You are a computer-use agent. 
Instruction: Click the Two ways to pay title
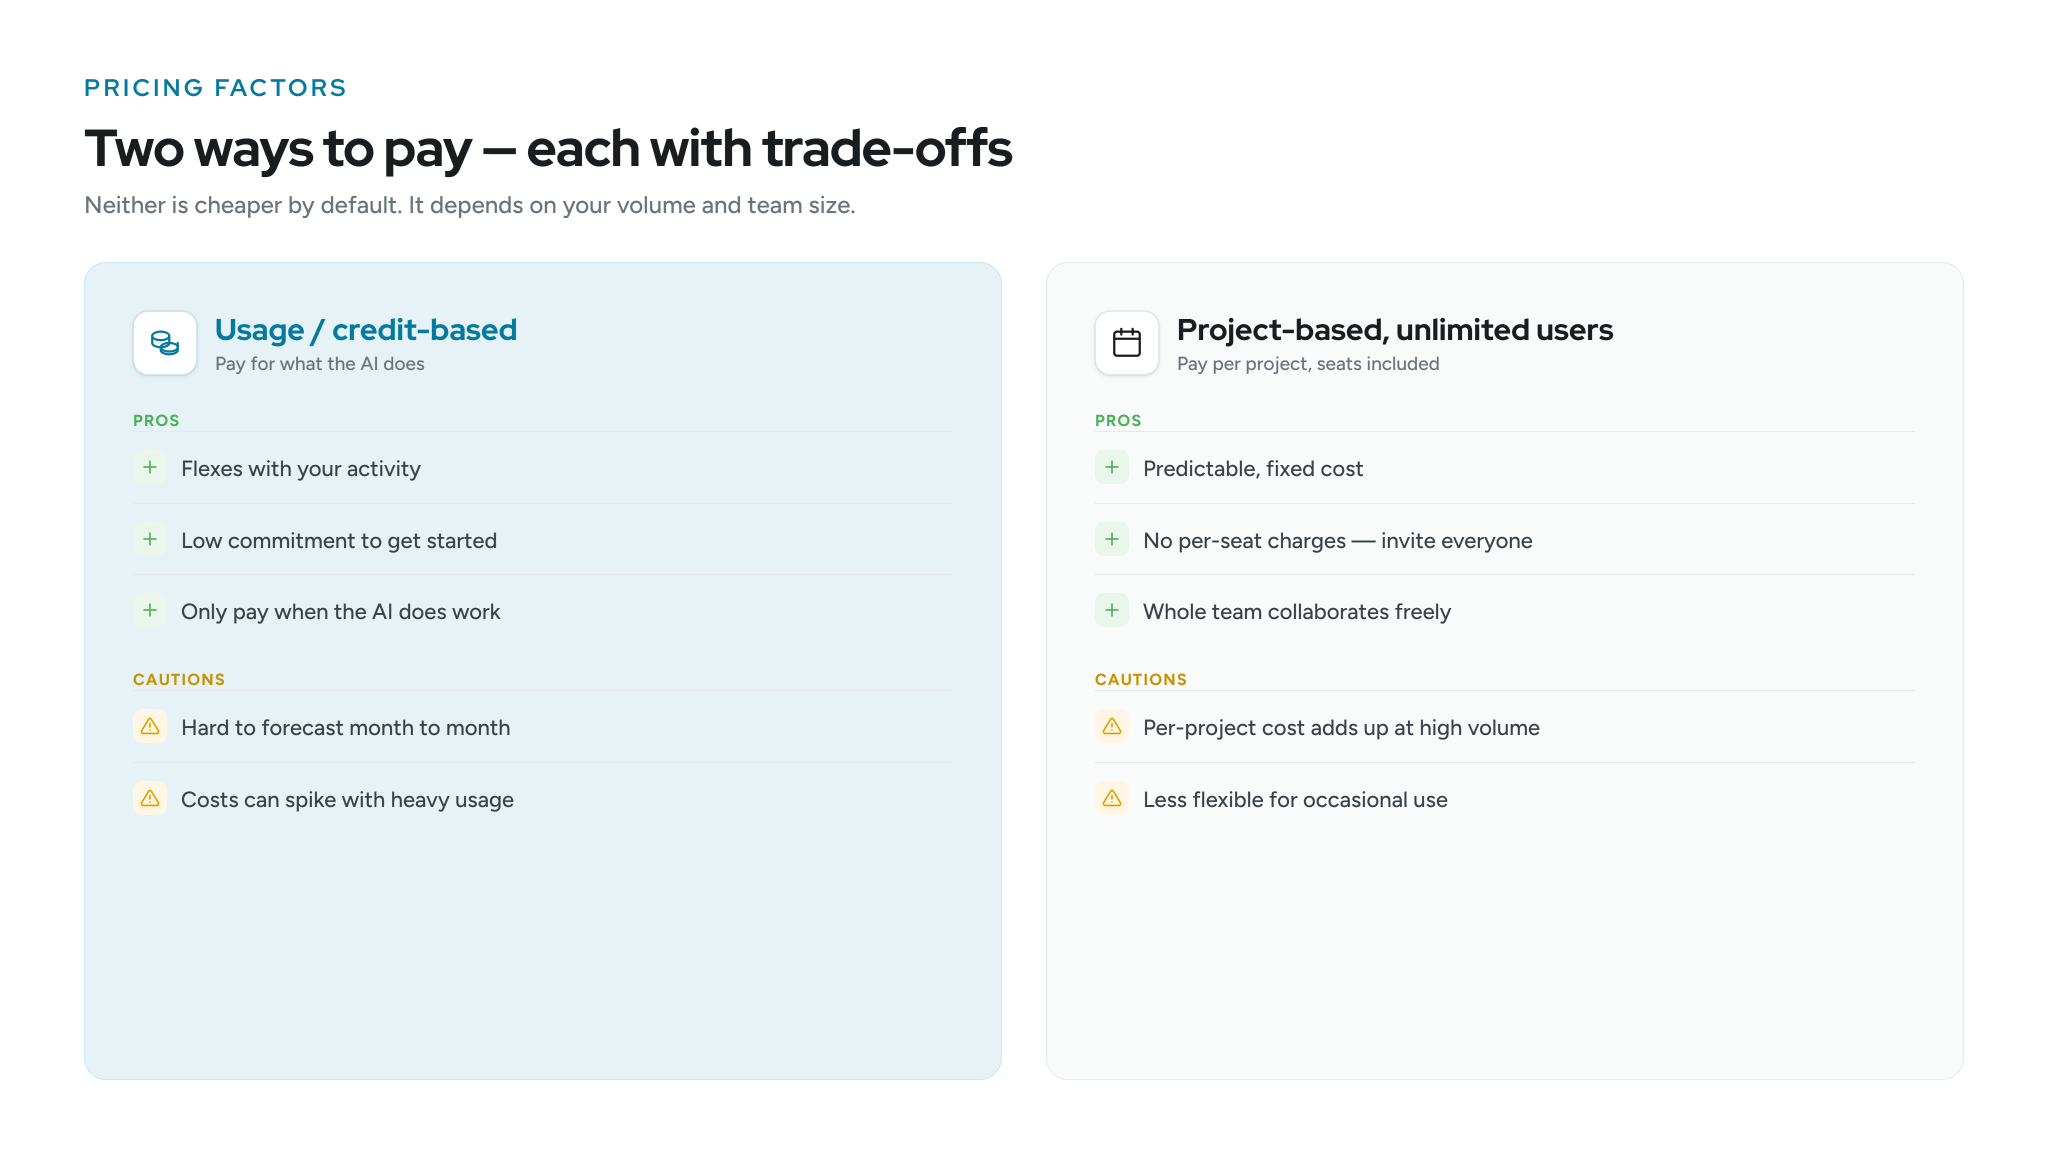(x=548, y=148)
